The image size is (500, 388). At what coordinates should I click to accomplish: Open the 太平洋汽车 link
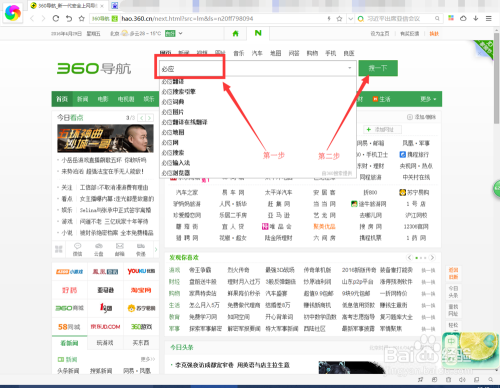click(x=279, y=192)
